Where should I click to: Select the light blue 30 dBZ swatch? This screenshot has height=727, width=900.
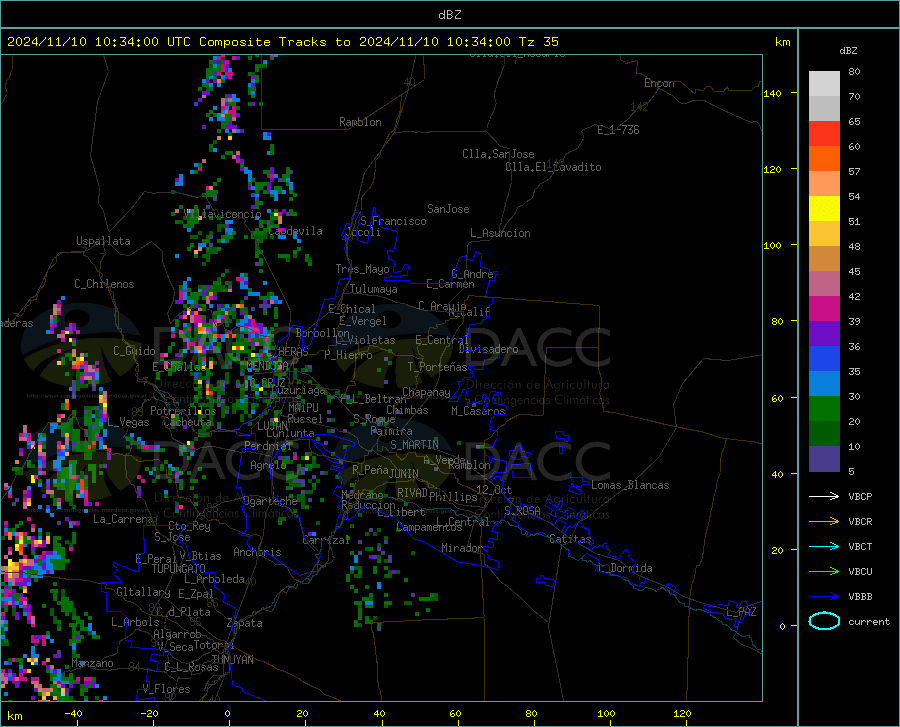coord(824,384)
